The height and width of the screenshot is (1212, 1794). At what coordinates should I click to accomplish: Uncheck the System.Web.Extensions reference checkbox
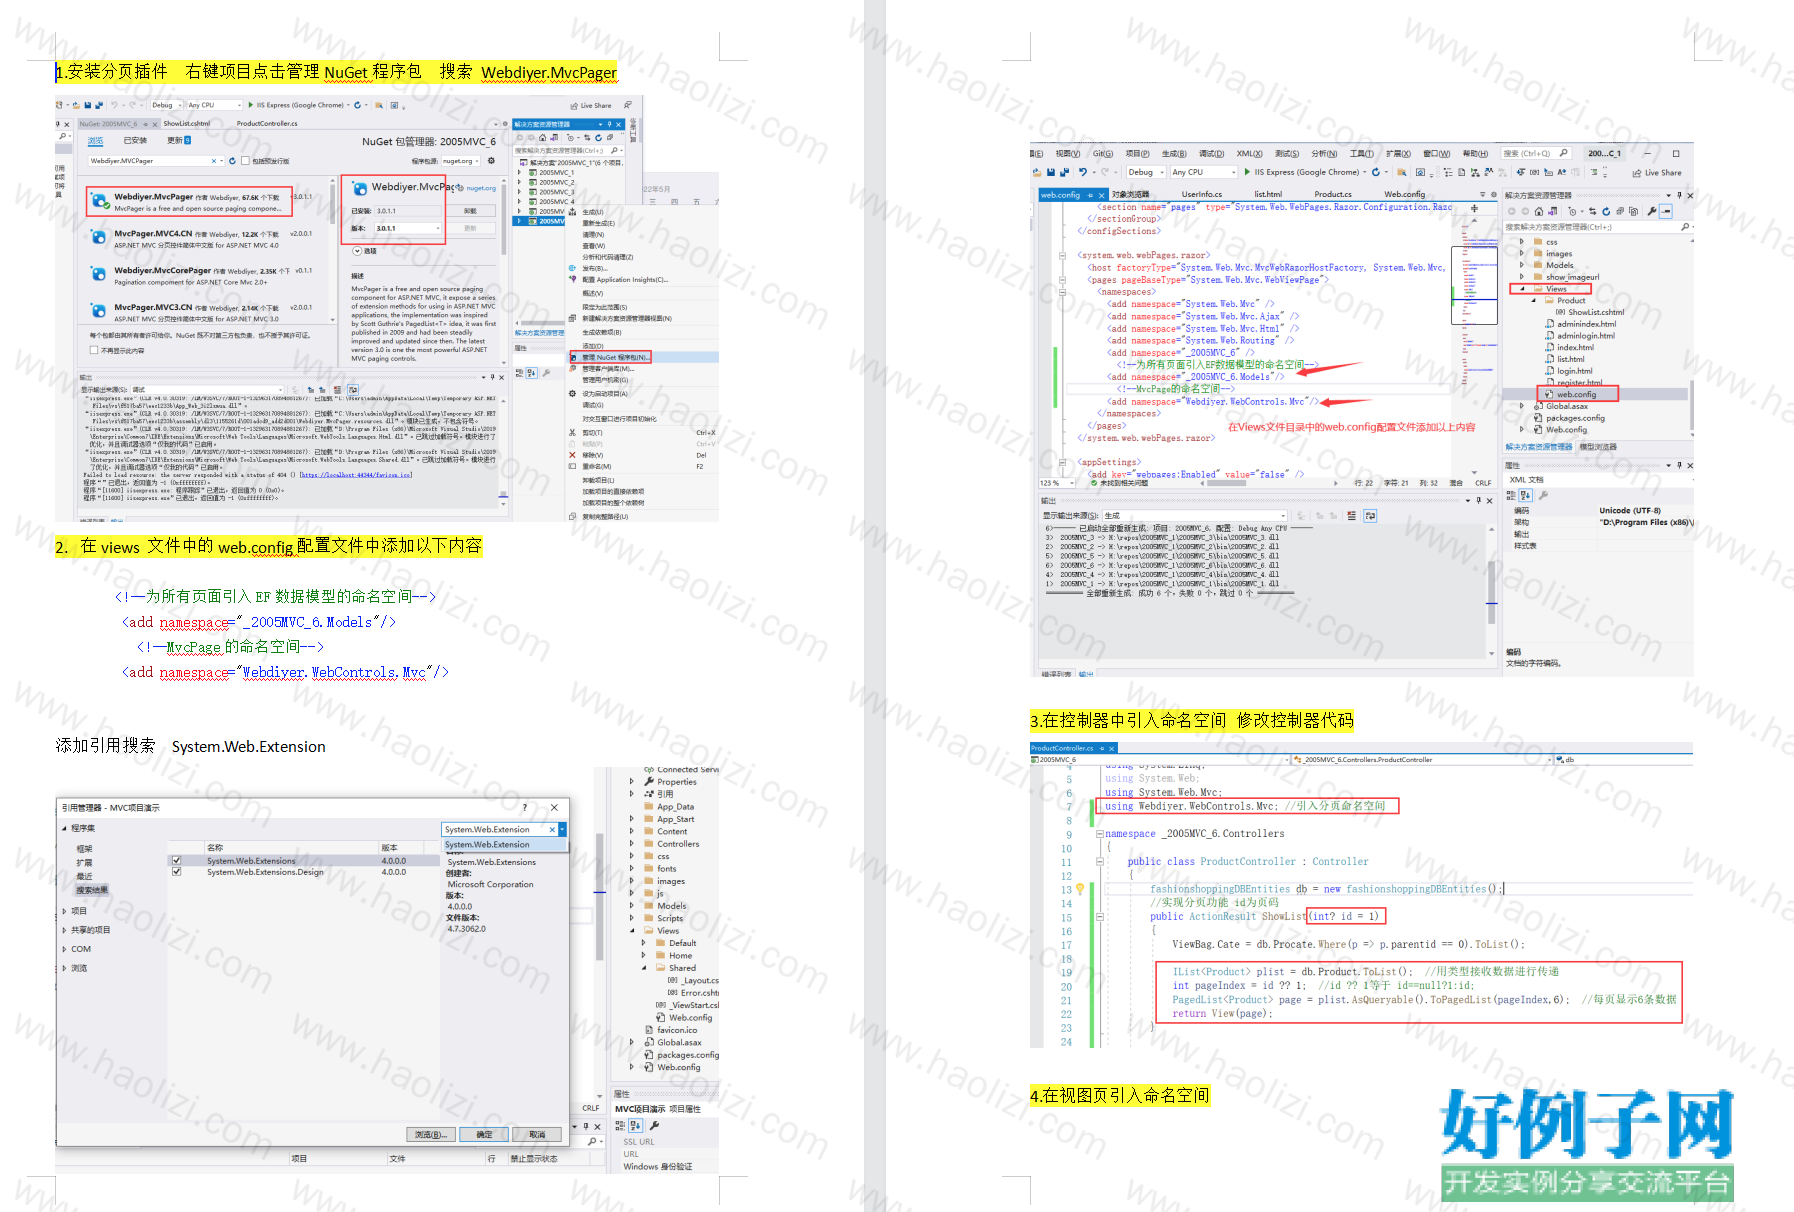[177, 860]
